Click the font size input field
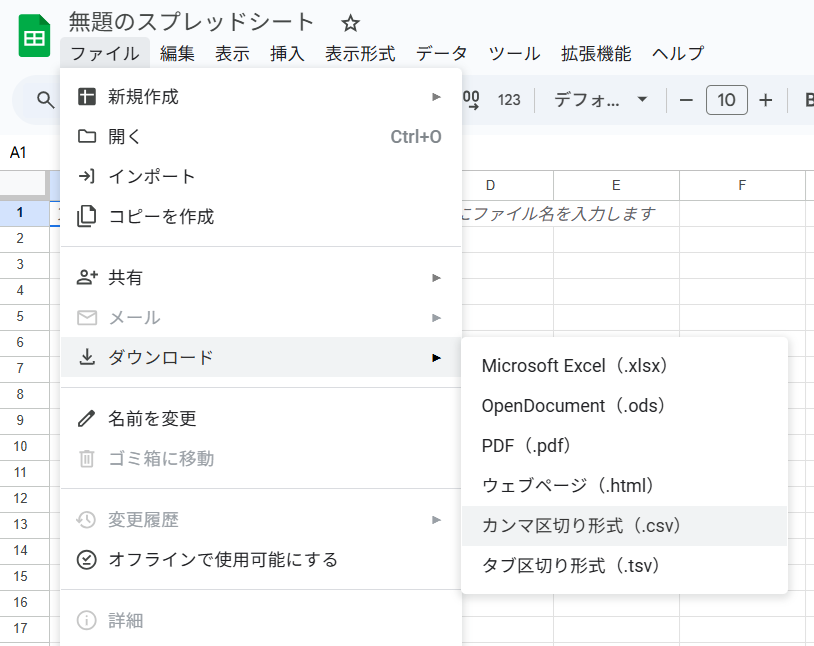 point(726,100)
